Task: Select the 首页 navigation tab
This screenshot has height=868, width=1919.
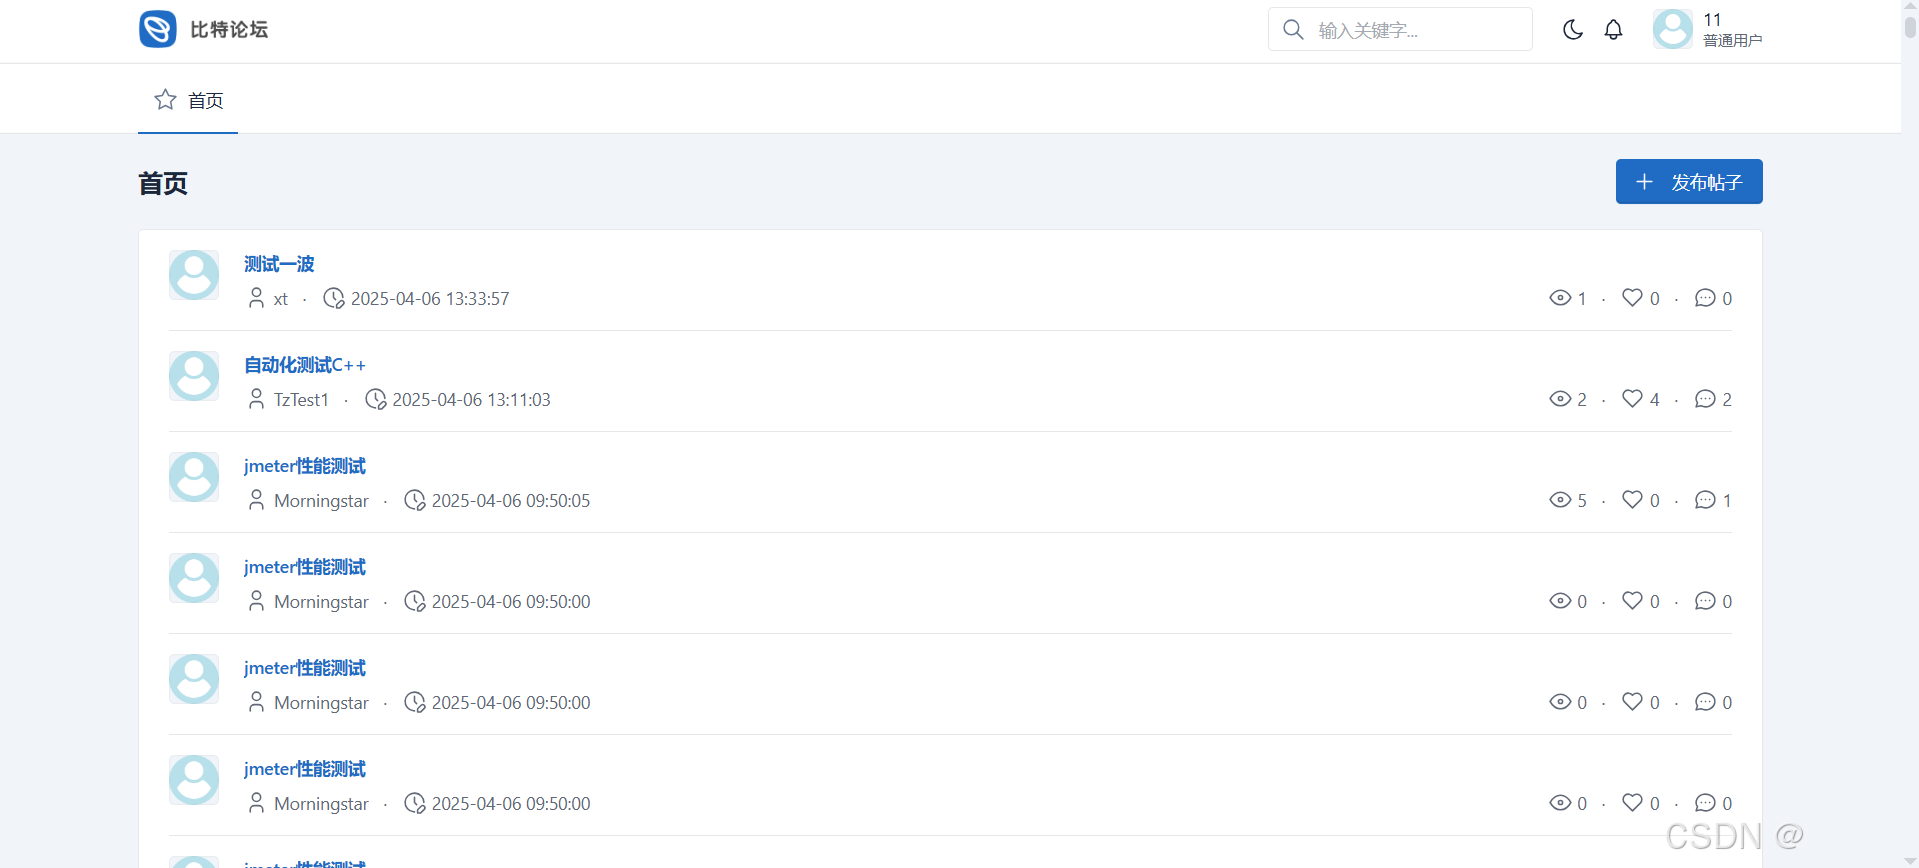Action: (x=188, y=100)
